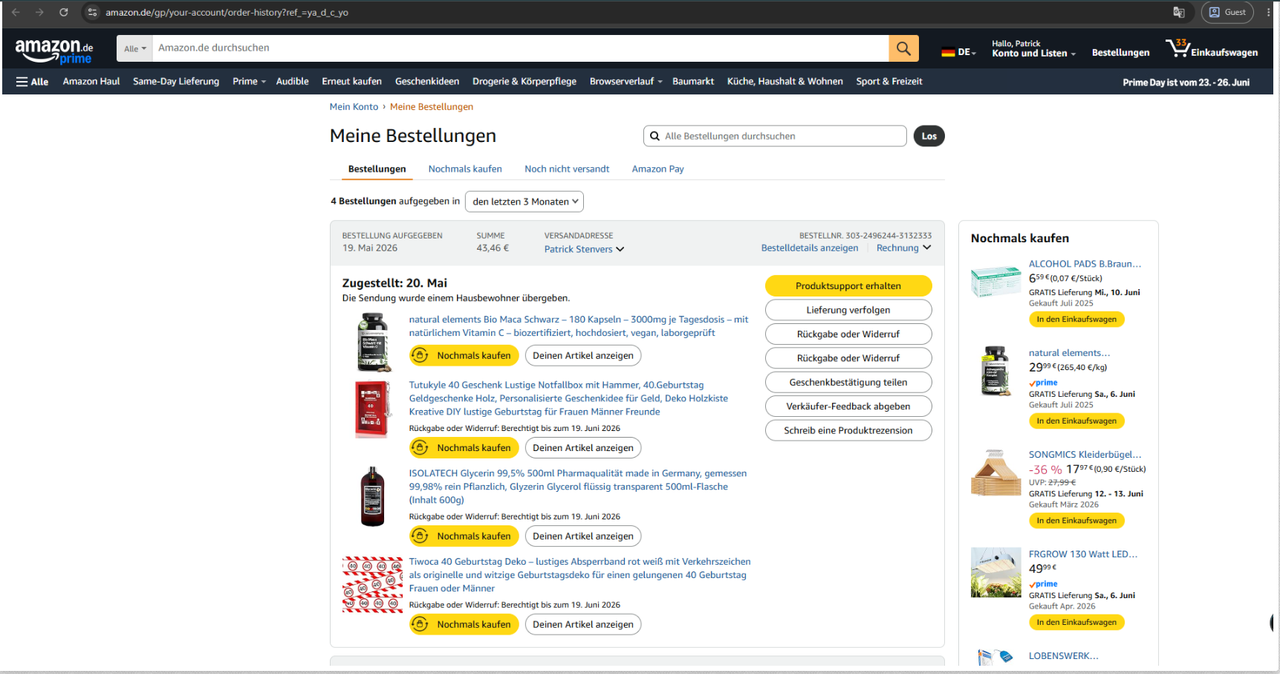Open the Guest profile button
1280x674 pixels.
[x=1227, y=12]
